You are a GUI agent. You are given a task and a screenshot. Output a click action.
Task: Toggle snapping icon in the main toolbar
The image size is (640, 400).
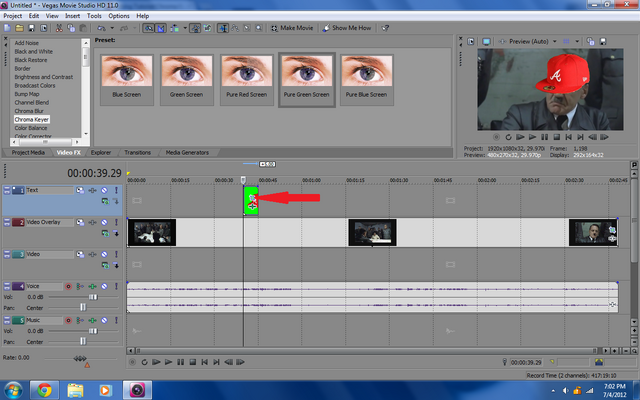click(148, 28)
